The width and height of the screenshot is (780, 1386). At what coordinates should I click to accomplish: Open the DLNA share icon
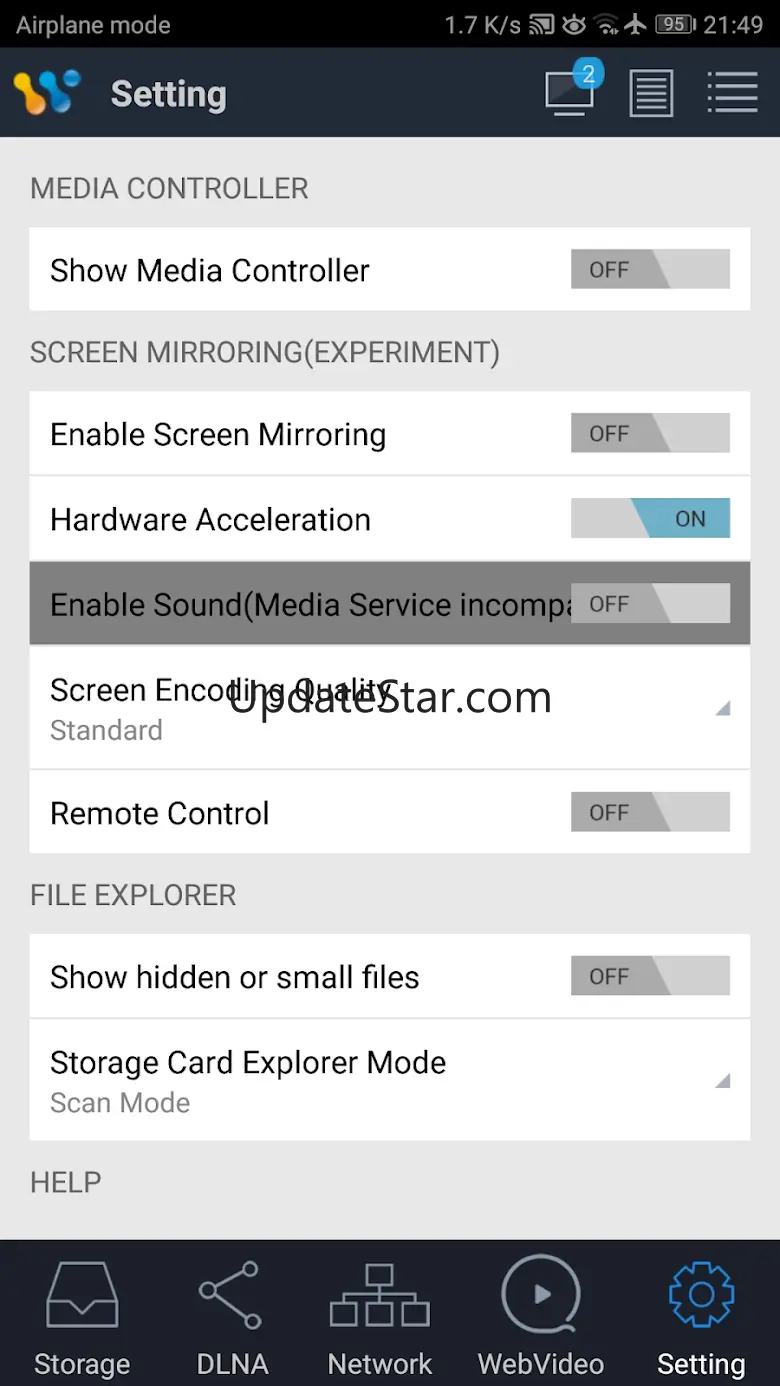click(x=230, y=1295)
